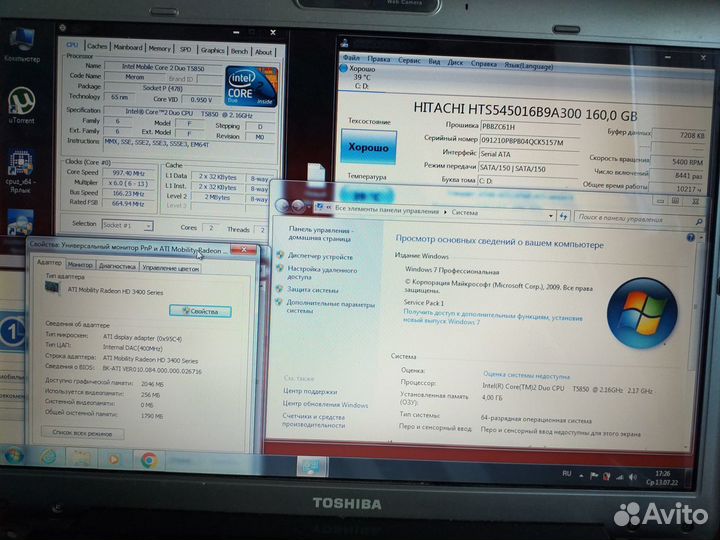Click the blue Хорошо health status button
Screen dimensions: 720x540
368,147
